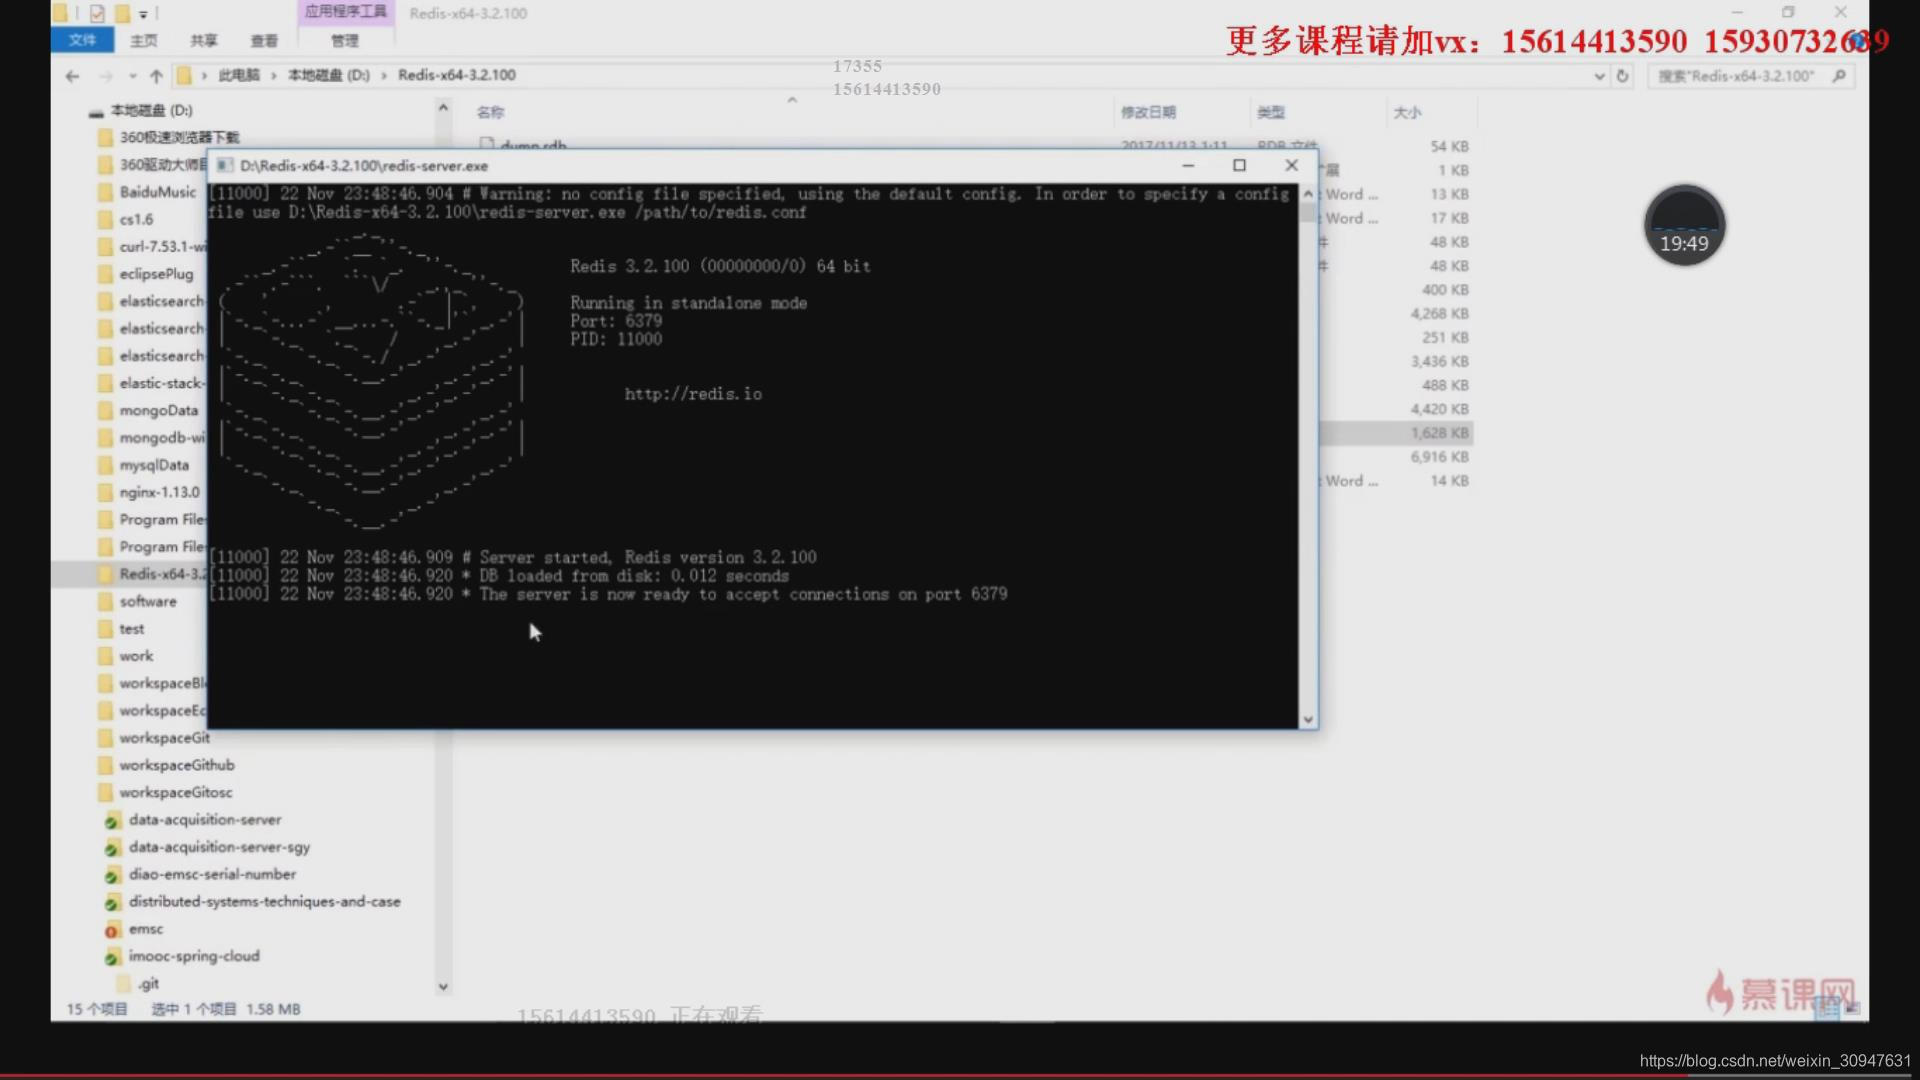The width and height of the screenshot is (1920, 1080).
Task: Open Customize Quick Access Toolbar dropdown
Action: [x=143, y=14]
